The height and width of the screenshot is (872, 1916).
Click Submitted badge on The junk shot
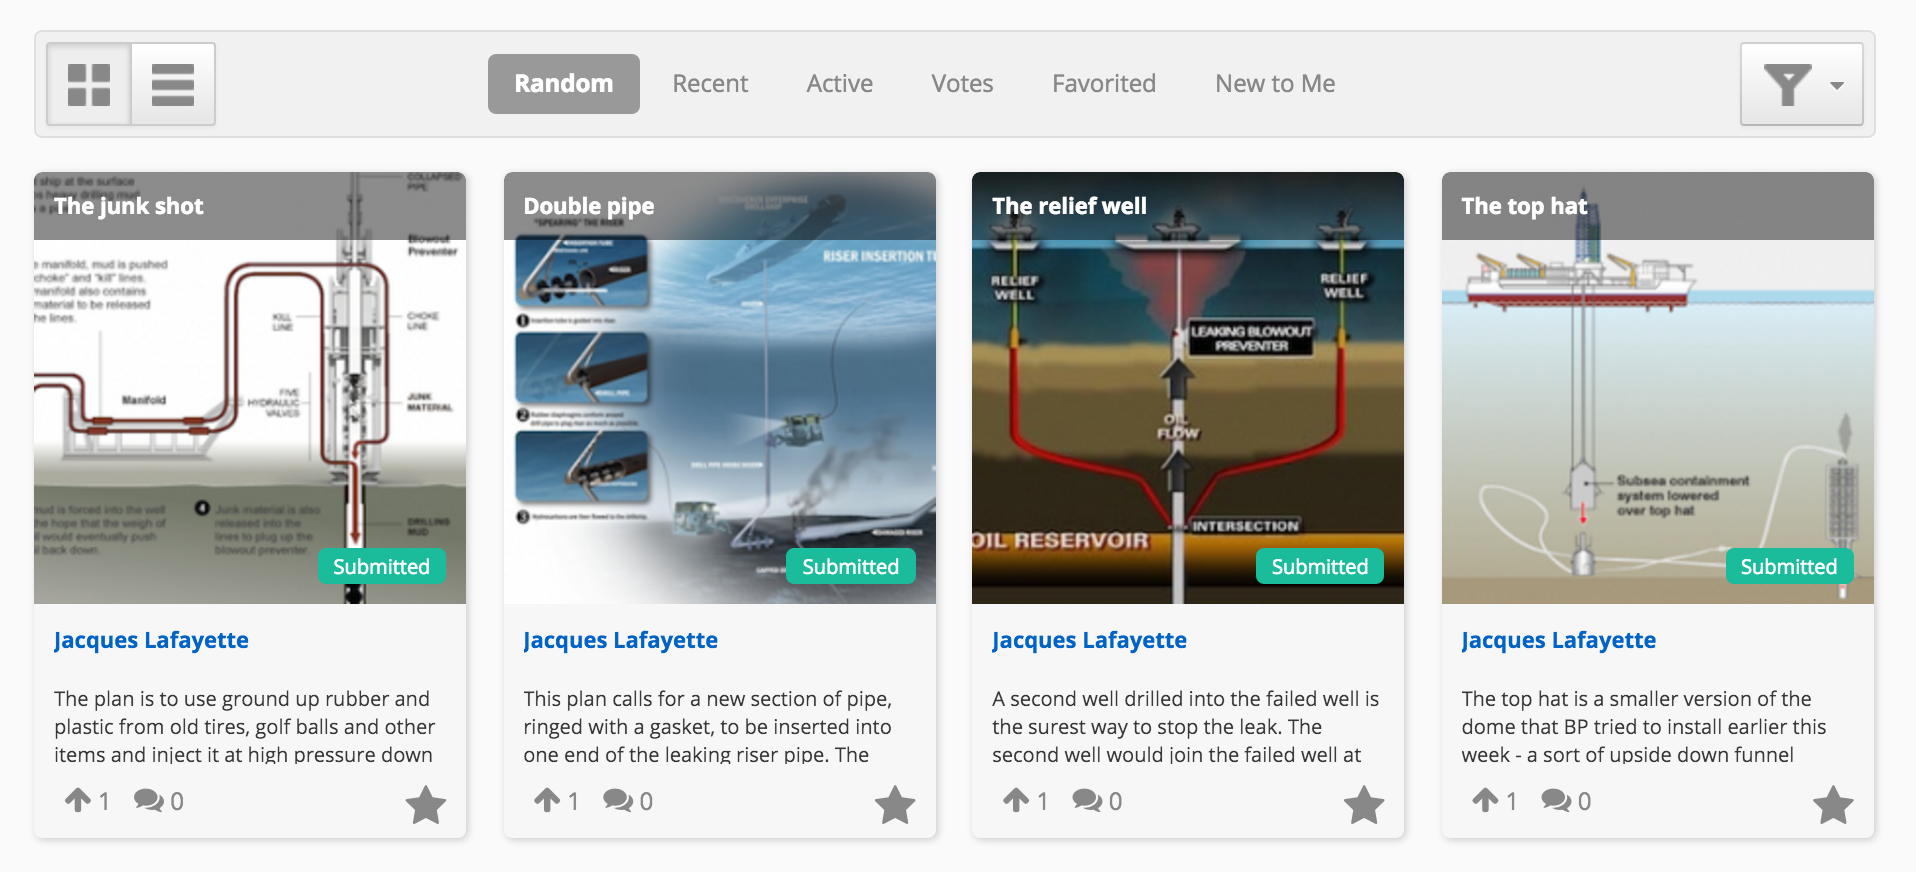381,566
